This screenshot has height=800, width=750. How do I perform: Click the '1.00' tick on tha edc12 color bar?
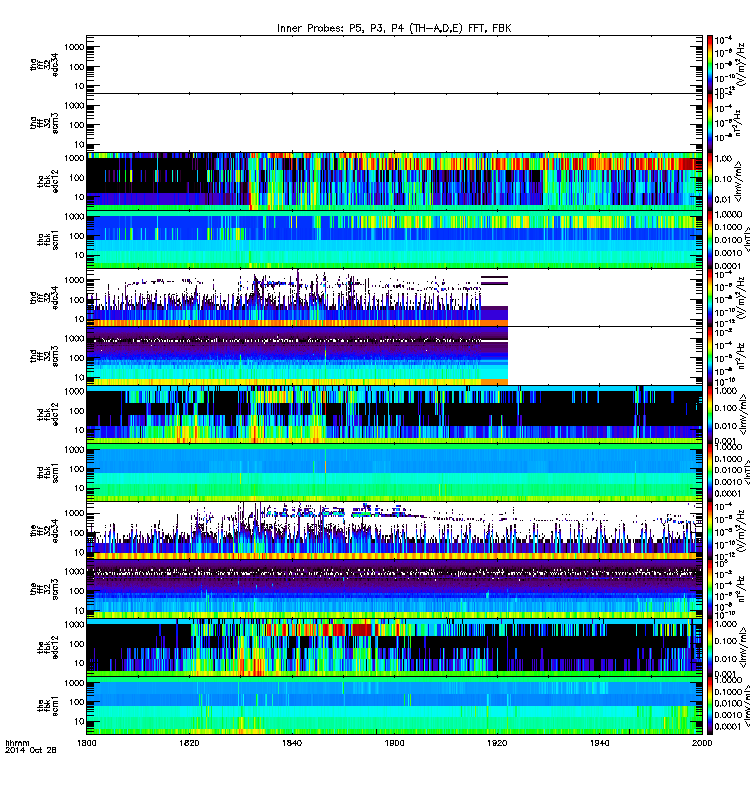(723, 159)
